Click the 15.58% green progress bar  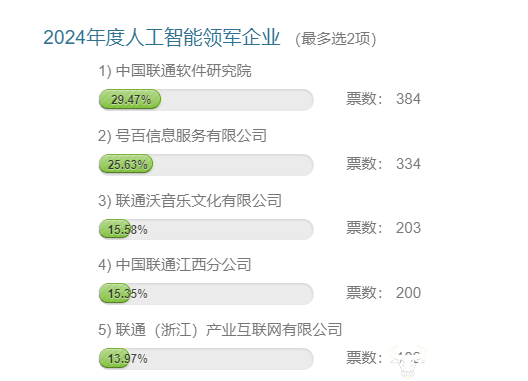[x=114, y=229]
